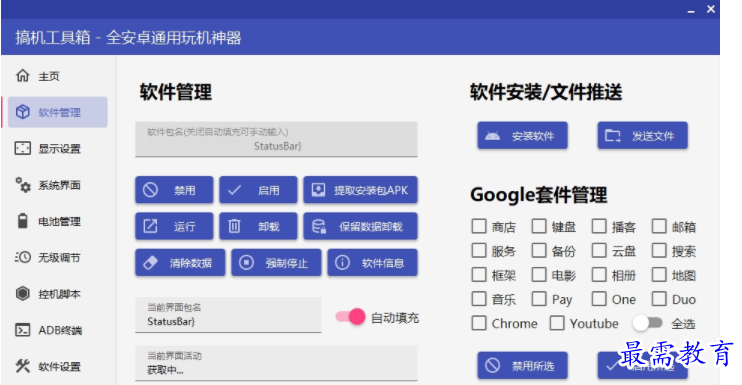This screenshot has width=742, height=385.
Task: Check the Pay checkbox
Action: [539, 299]
